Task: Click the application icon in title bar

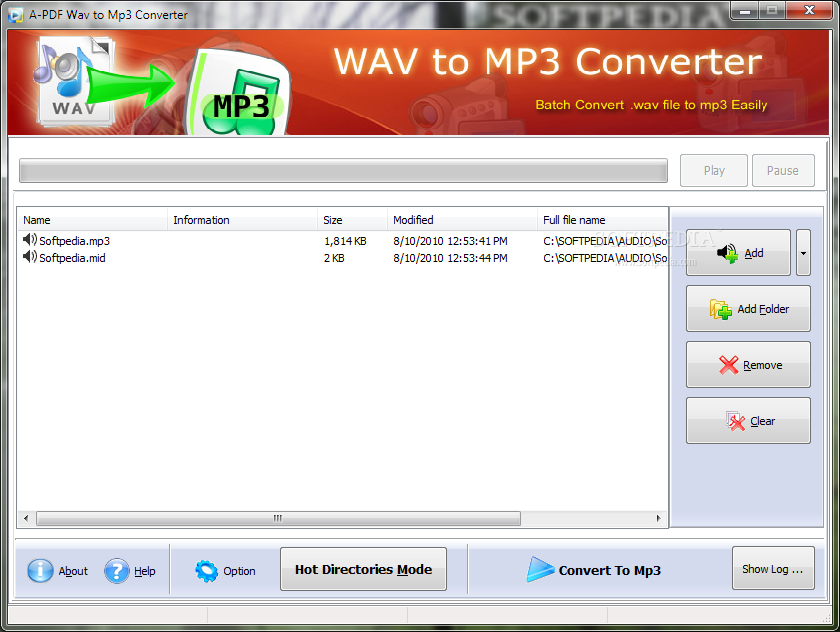Action: pyautogui.click(x=16, y=14)
